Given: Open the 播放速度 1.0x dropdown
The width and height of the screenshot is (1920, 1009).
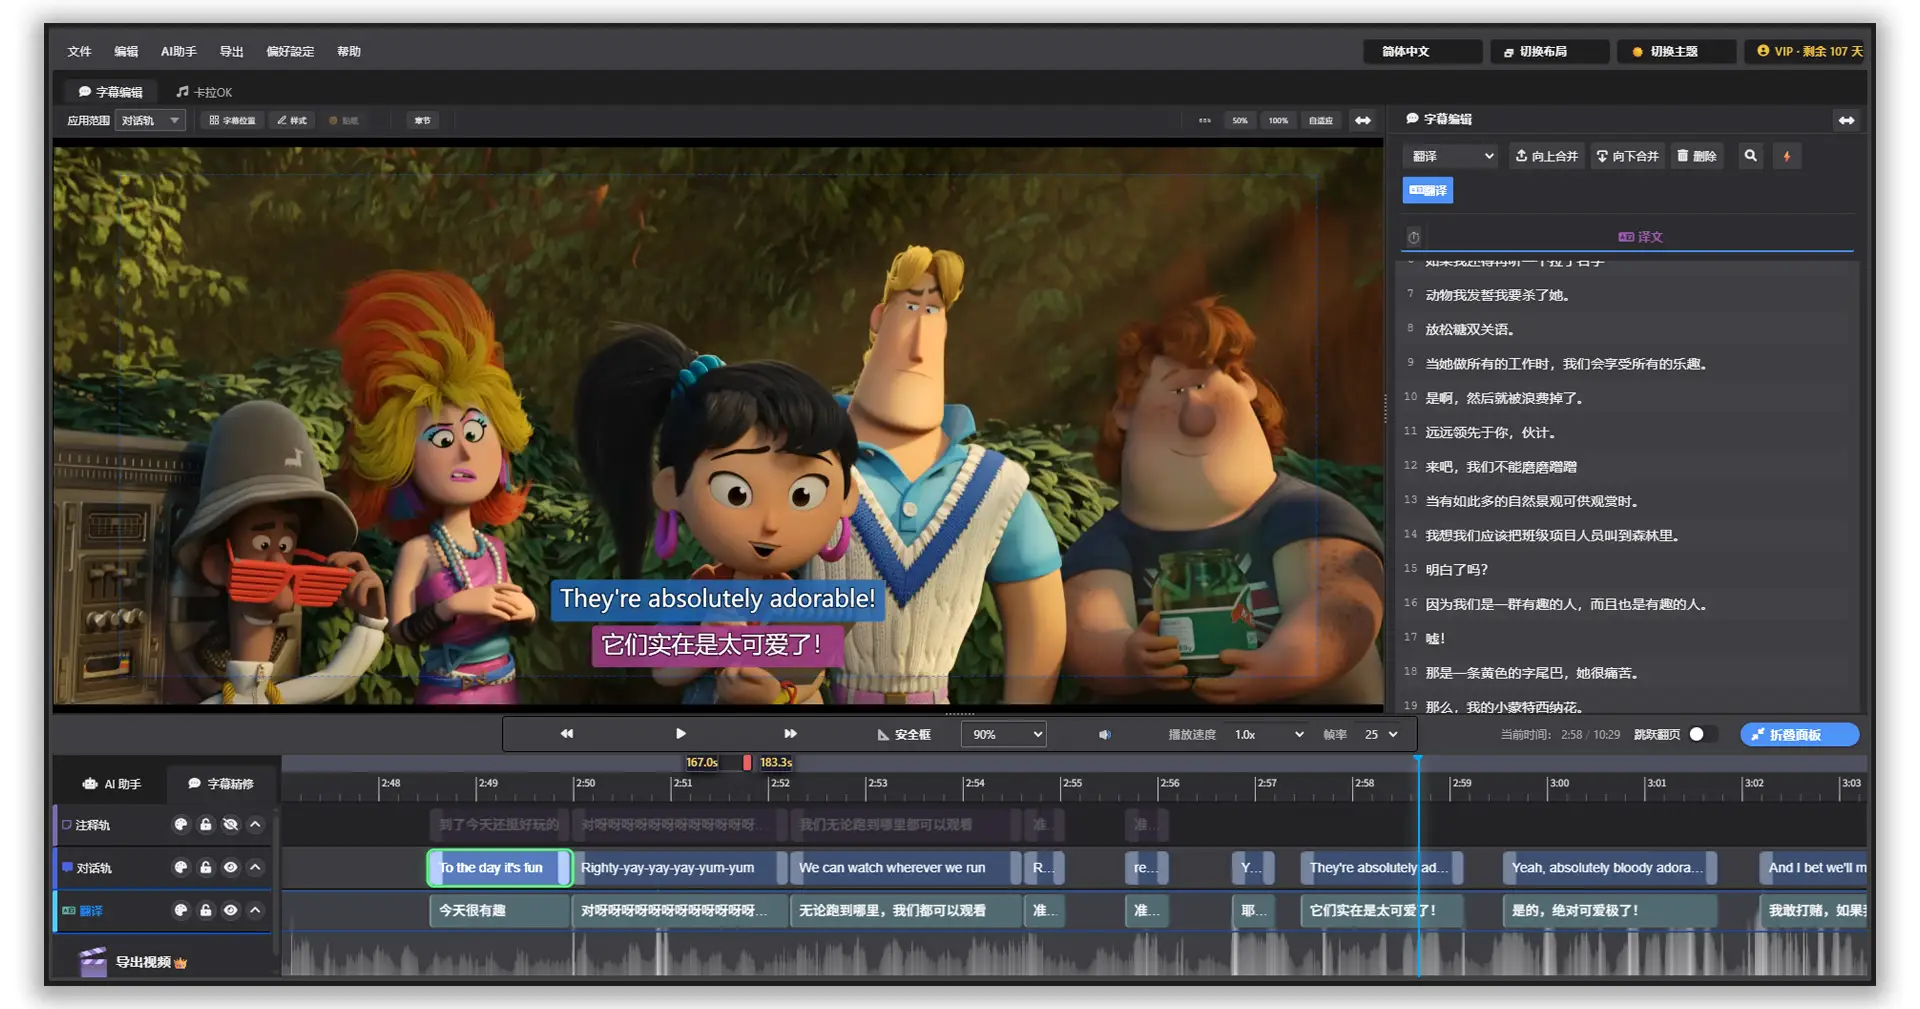Looking at the screenshot, I should point(1269,735).
